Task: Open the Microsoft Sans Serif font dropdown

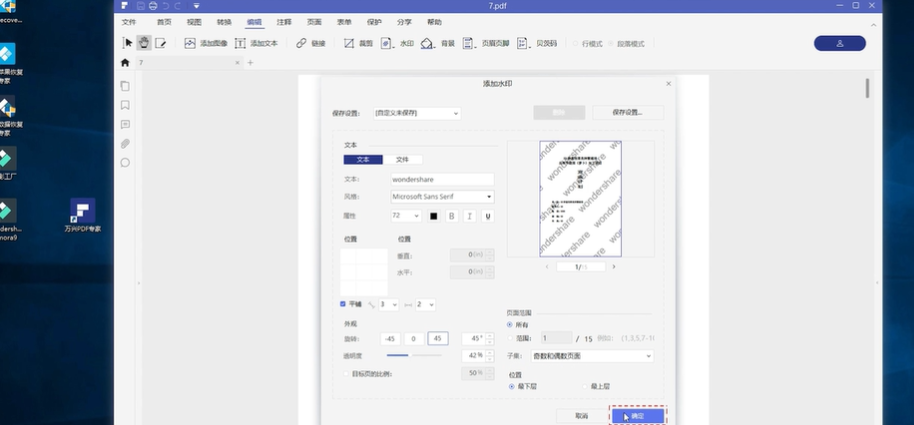Action: 442,197
